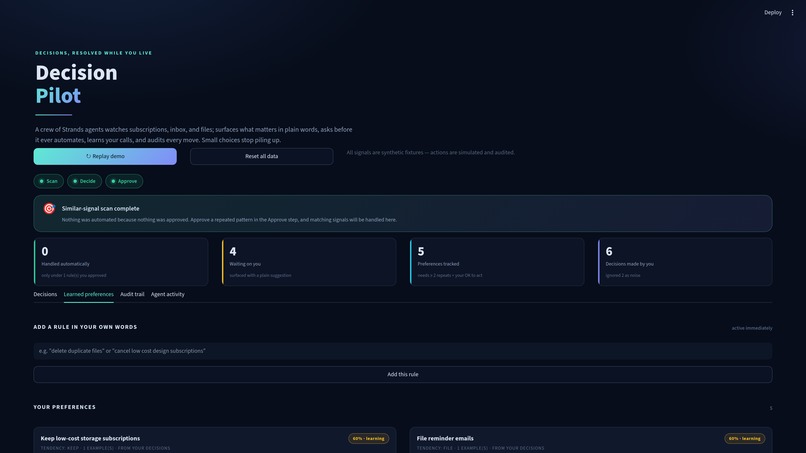The width and height of the screenshot is (806, 453).
Task: Click the Replay demo button
Action: pyautogui.click(x=105, y=156)
